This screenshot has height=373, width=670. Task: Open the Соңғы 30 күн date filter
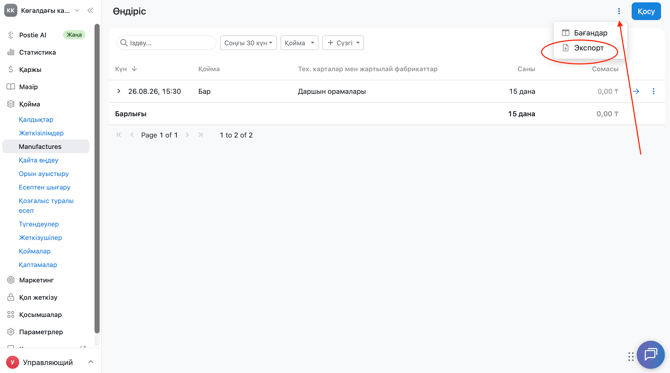248,43
